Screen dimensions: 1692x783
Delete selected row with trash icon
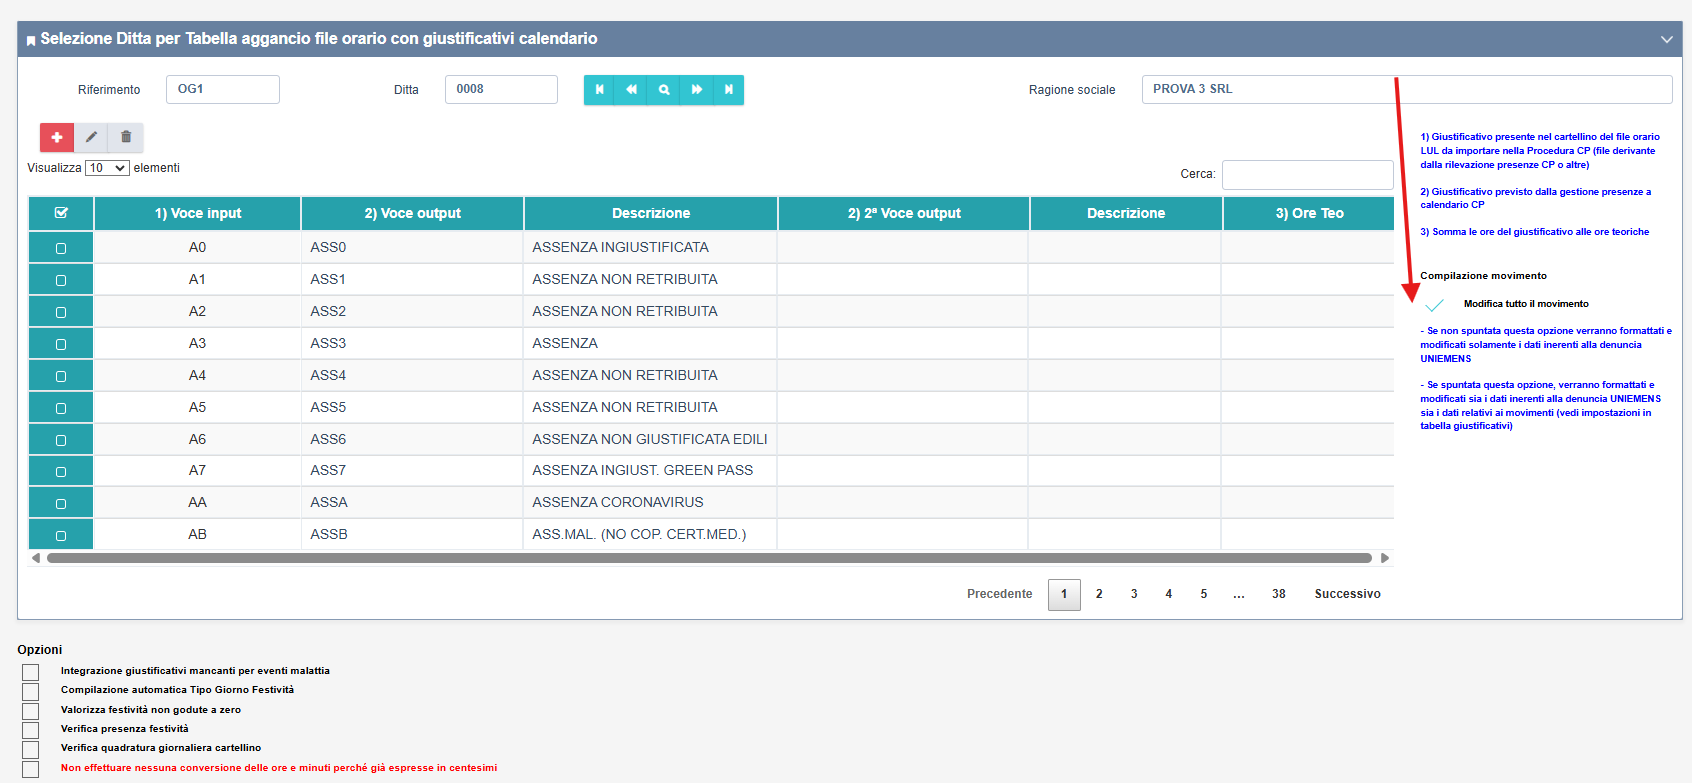tap(126, 137)
